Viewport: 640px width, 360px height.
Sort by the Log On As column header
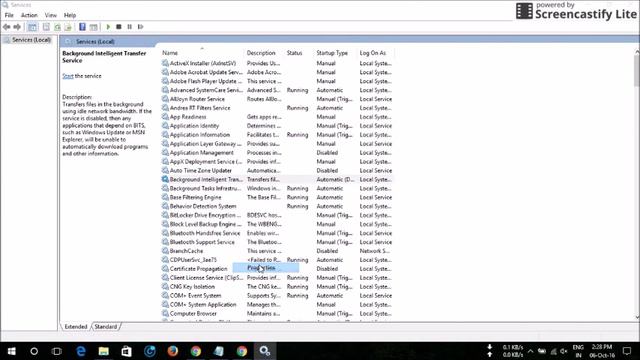[373, 53]
